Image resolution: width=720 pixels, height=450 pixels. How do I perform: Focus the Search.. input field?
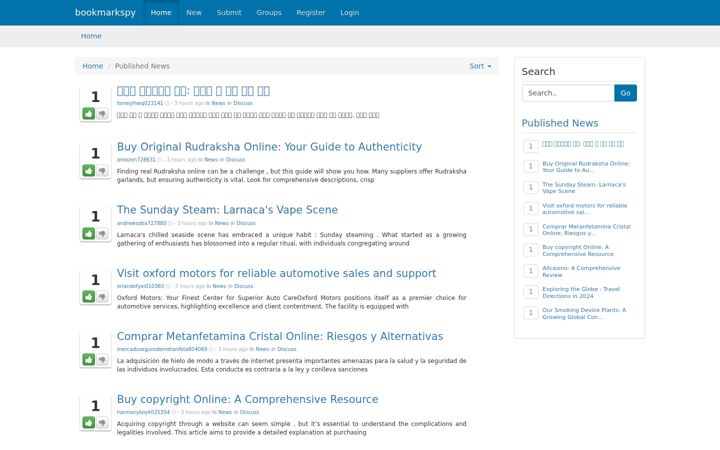568,93
